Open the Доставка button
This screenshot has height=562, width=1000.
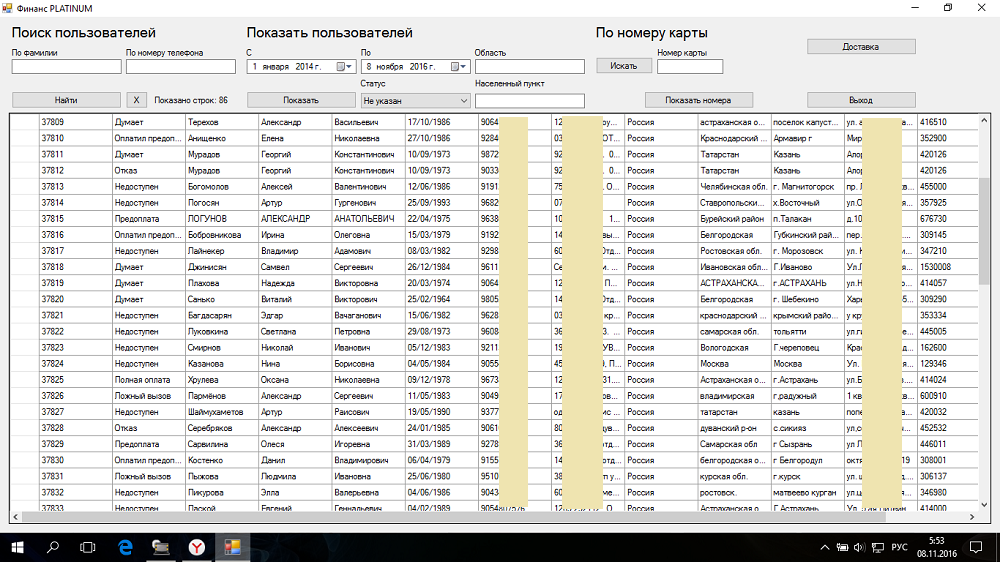click(861, 47)
